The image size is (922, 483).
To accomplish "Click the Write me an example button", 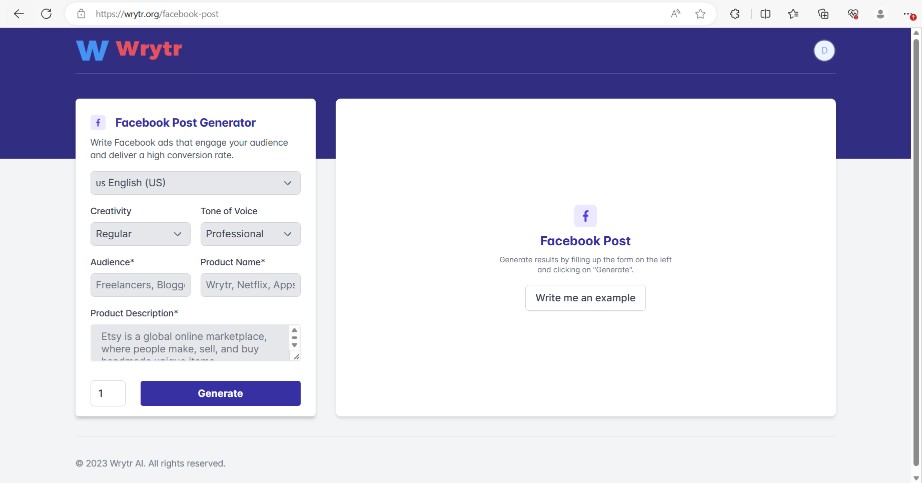I will (x=585, y=298).
